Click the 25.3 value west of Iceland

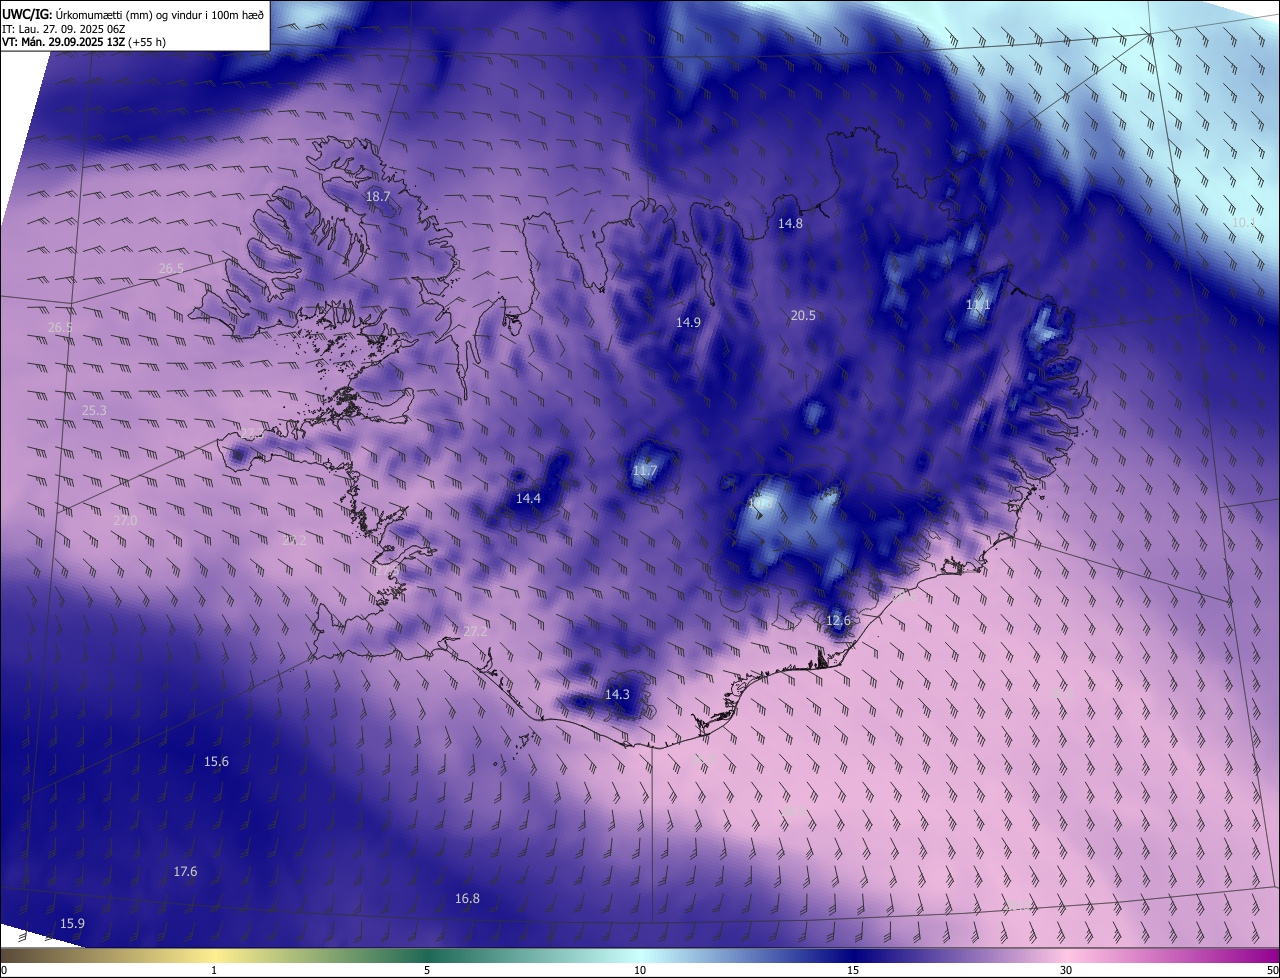coord(94,411)
